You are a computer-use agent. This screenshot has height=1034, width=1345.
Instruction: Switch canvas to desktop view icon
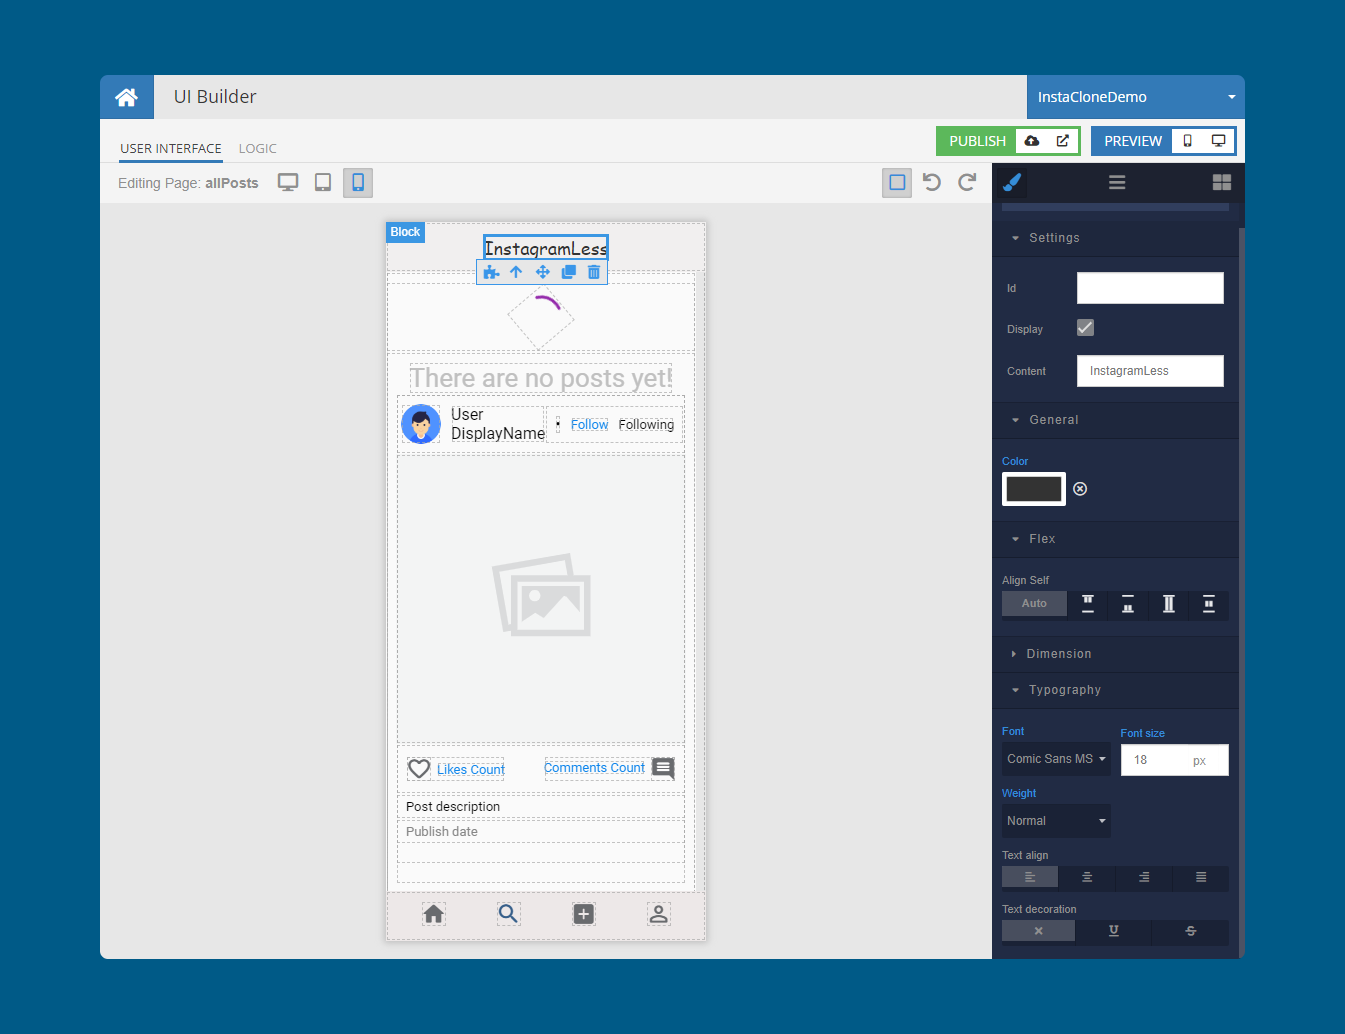(288, 183)
